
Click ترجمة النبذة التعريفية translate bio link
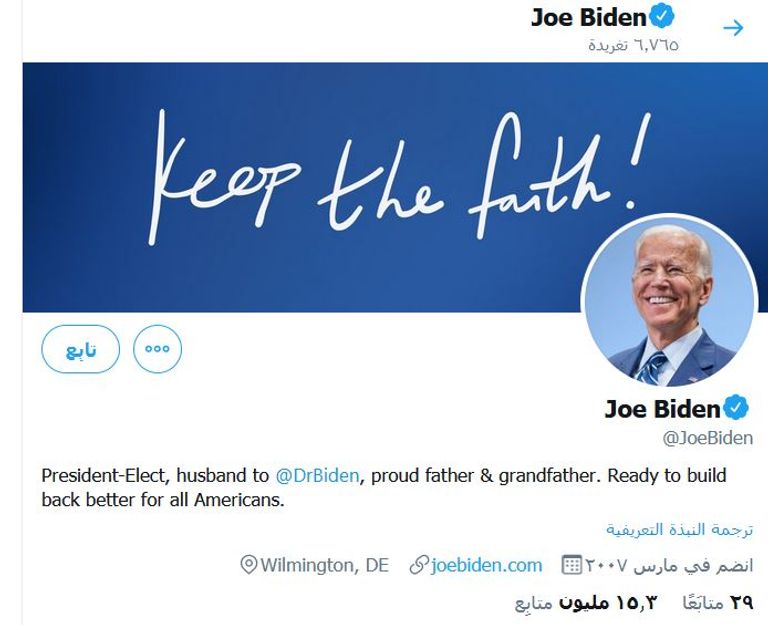(x=679, y=529)
